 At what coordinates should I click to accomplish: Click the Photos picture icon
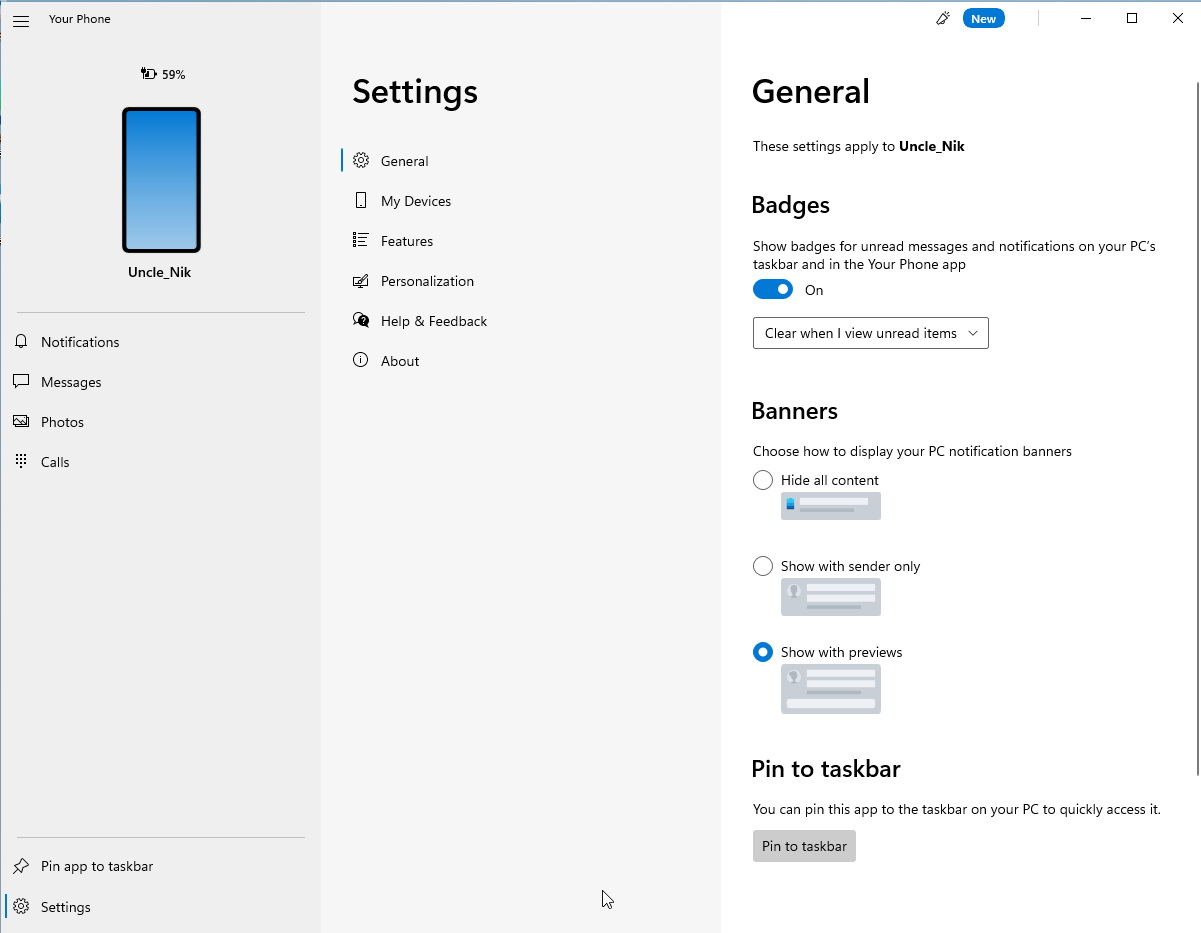tap(21, 422)
